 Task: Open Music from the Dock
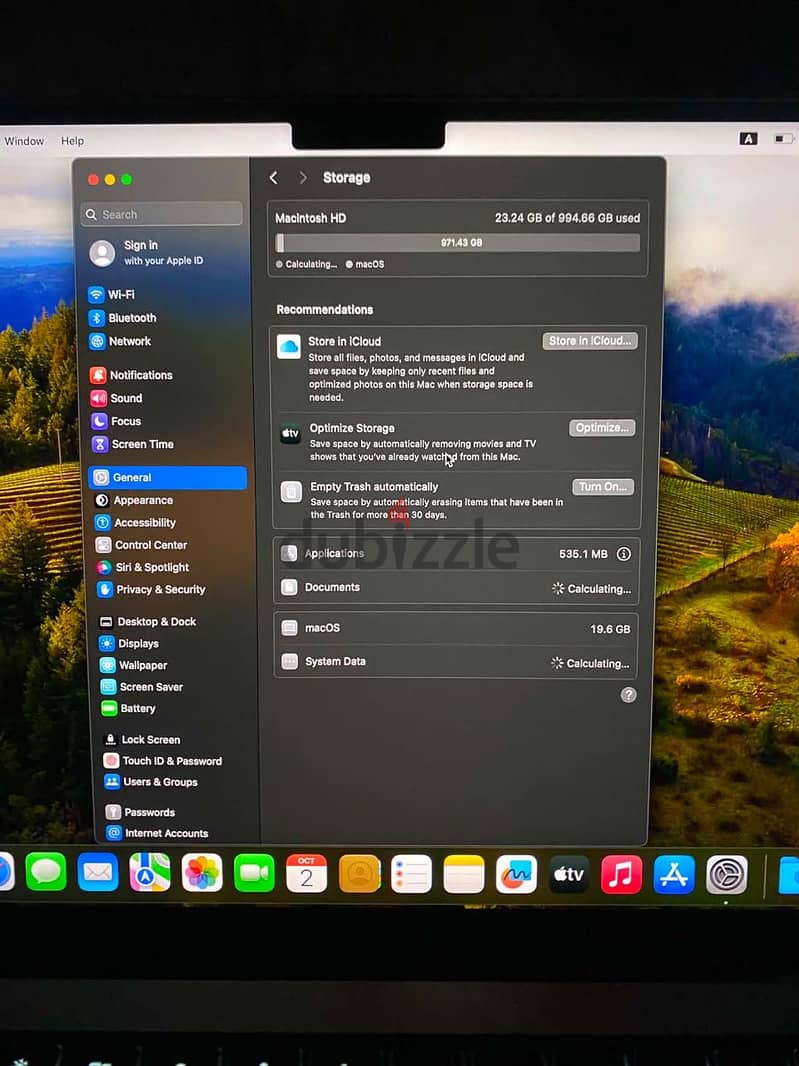[621, 874]
